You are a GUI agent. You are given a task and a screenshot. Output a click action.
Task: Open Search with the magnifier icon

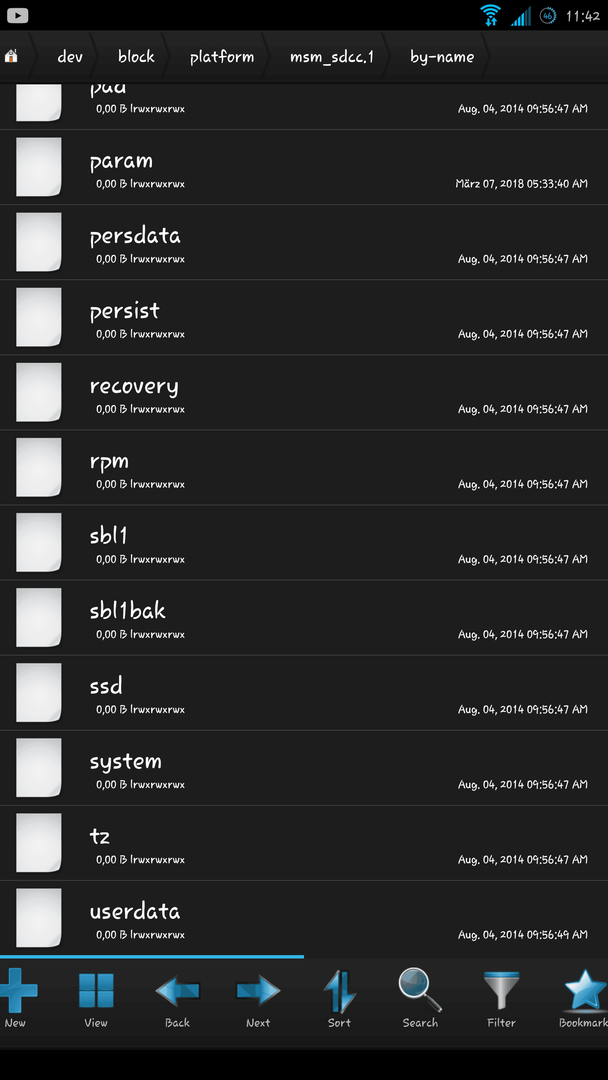(420, 990)
